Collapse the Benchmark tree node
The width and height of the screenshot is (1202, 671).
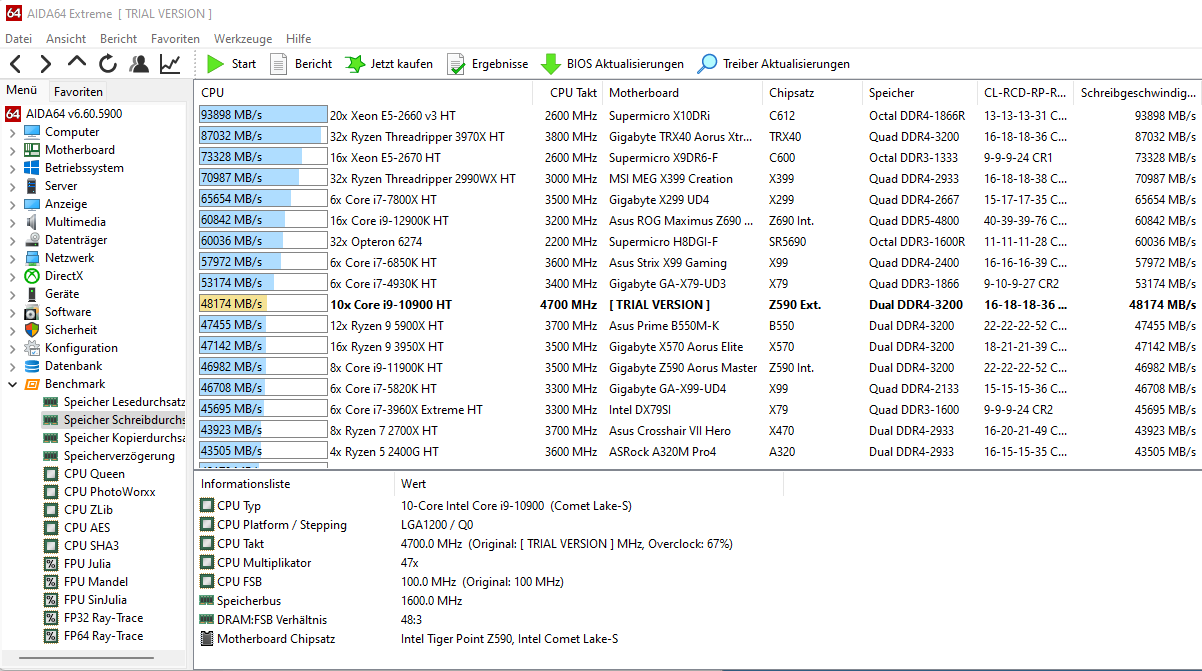[12, 384]
